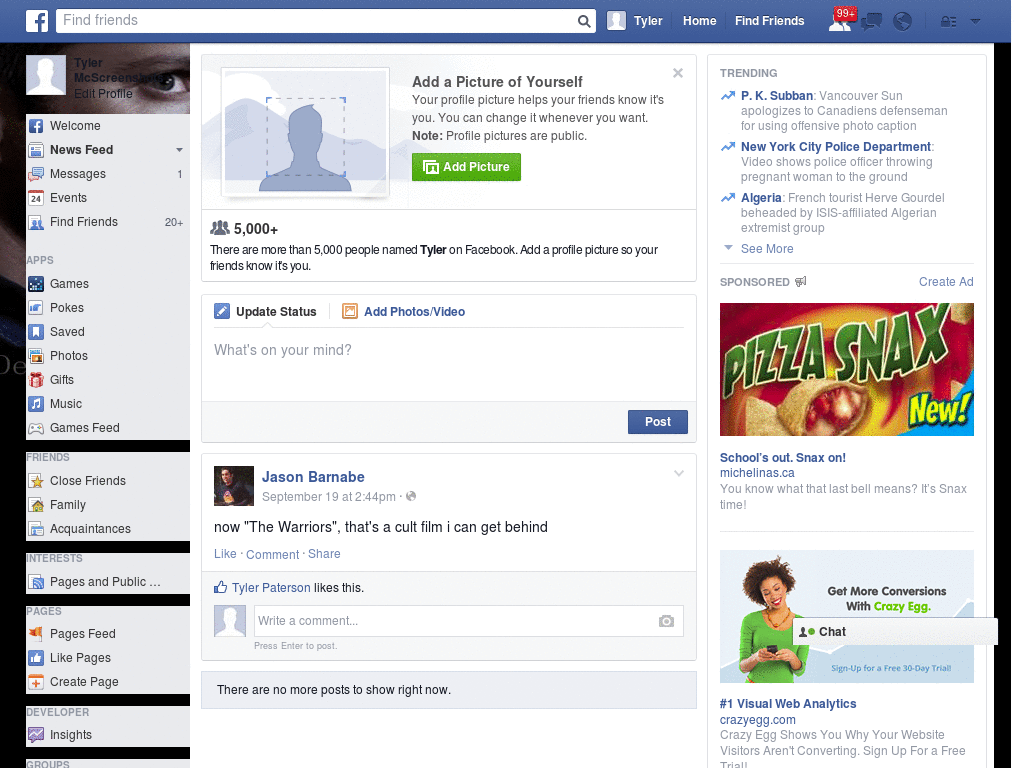Click the Events calendar icon
The image size is (1024, 768).
36,198
